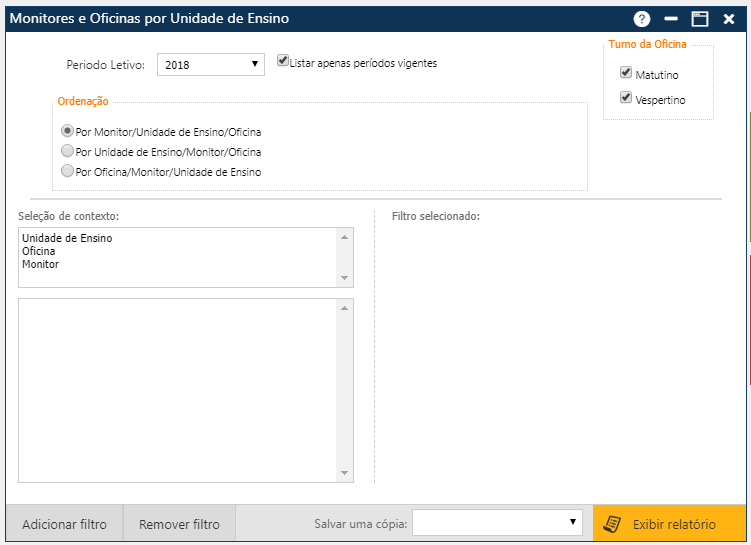Click the Remover filtro button
This screenshot has width=751, height=545.
tap(179, 524)
